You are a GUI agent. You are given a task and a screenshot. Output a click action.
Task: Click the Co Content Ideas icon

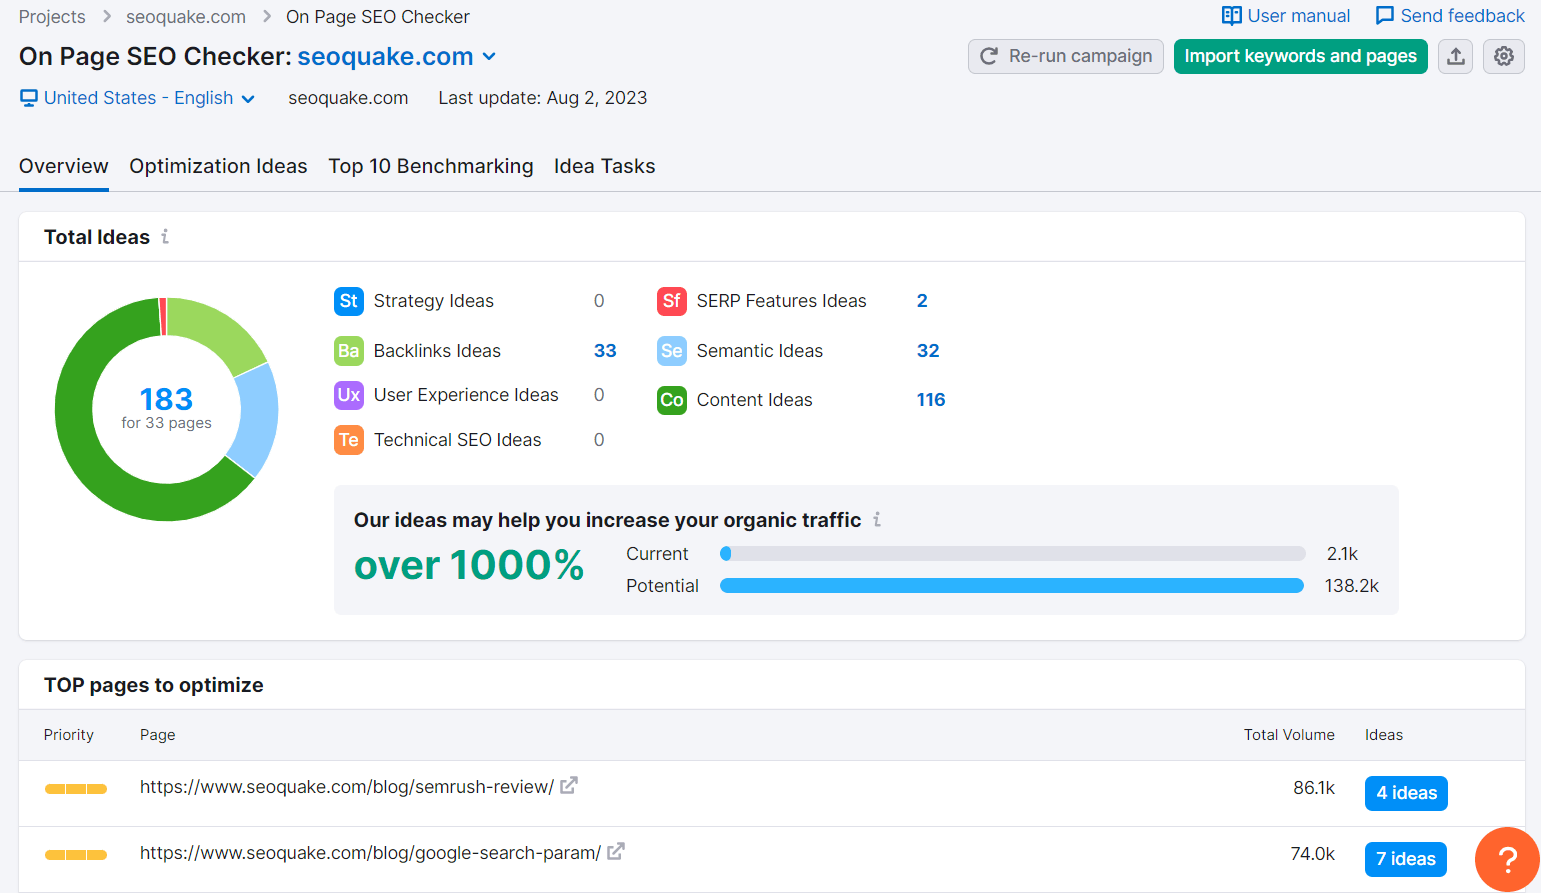pyautogui.click(x=672, y=400)
